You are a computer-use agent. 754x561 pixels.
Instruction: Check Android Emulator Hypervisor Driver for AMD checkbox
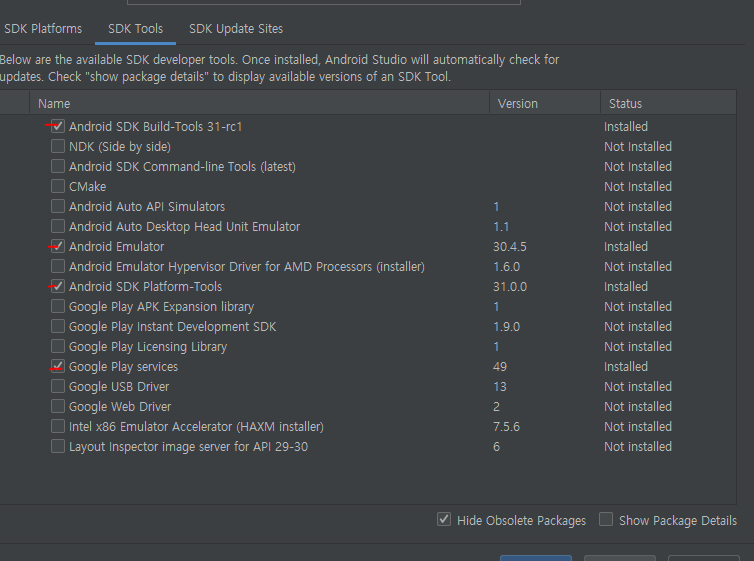(58, 266)
